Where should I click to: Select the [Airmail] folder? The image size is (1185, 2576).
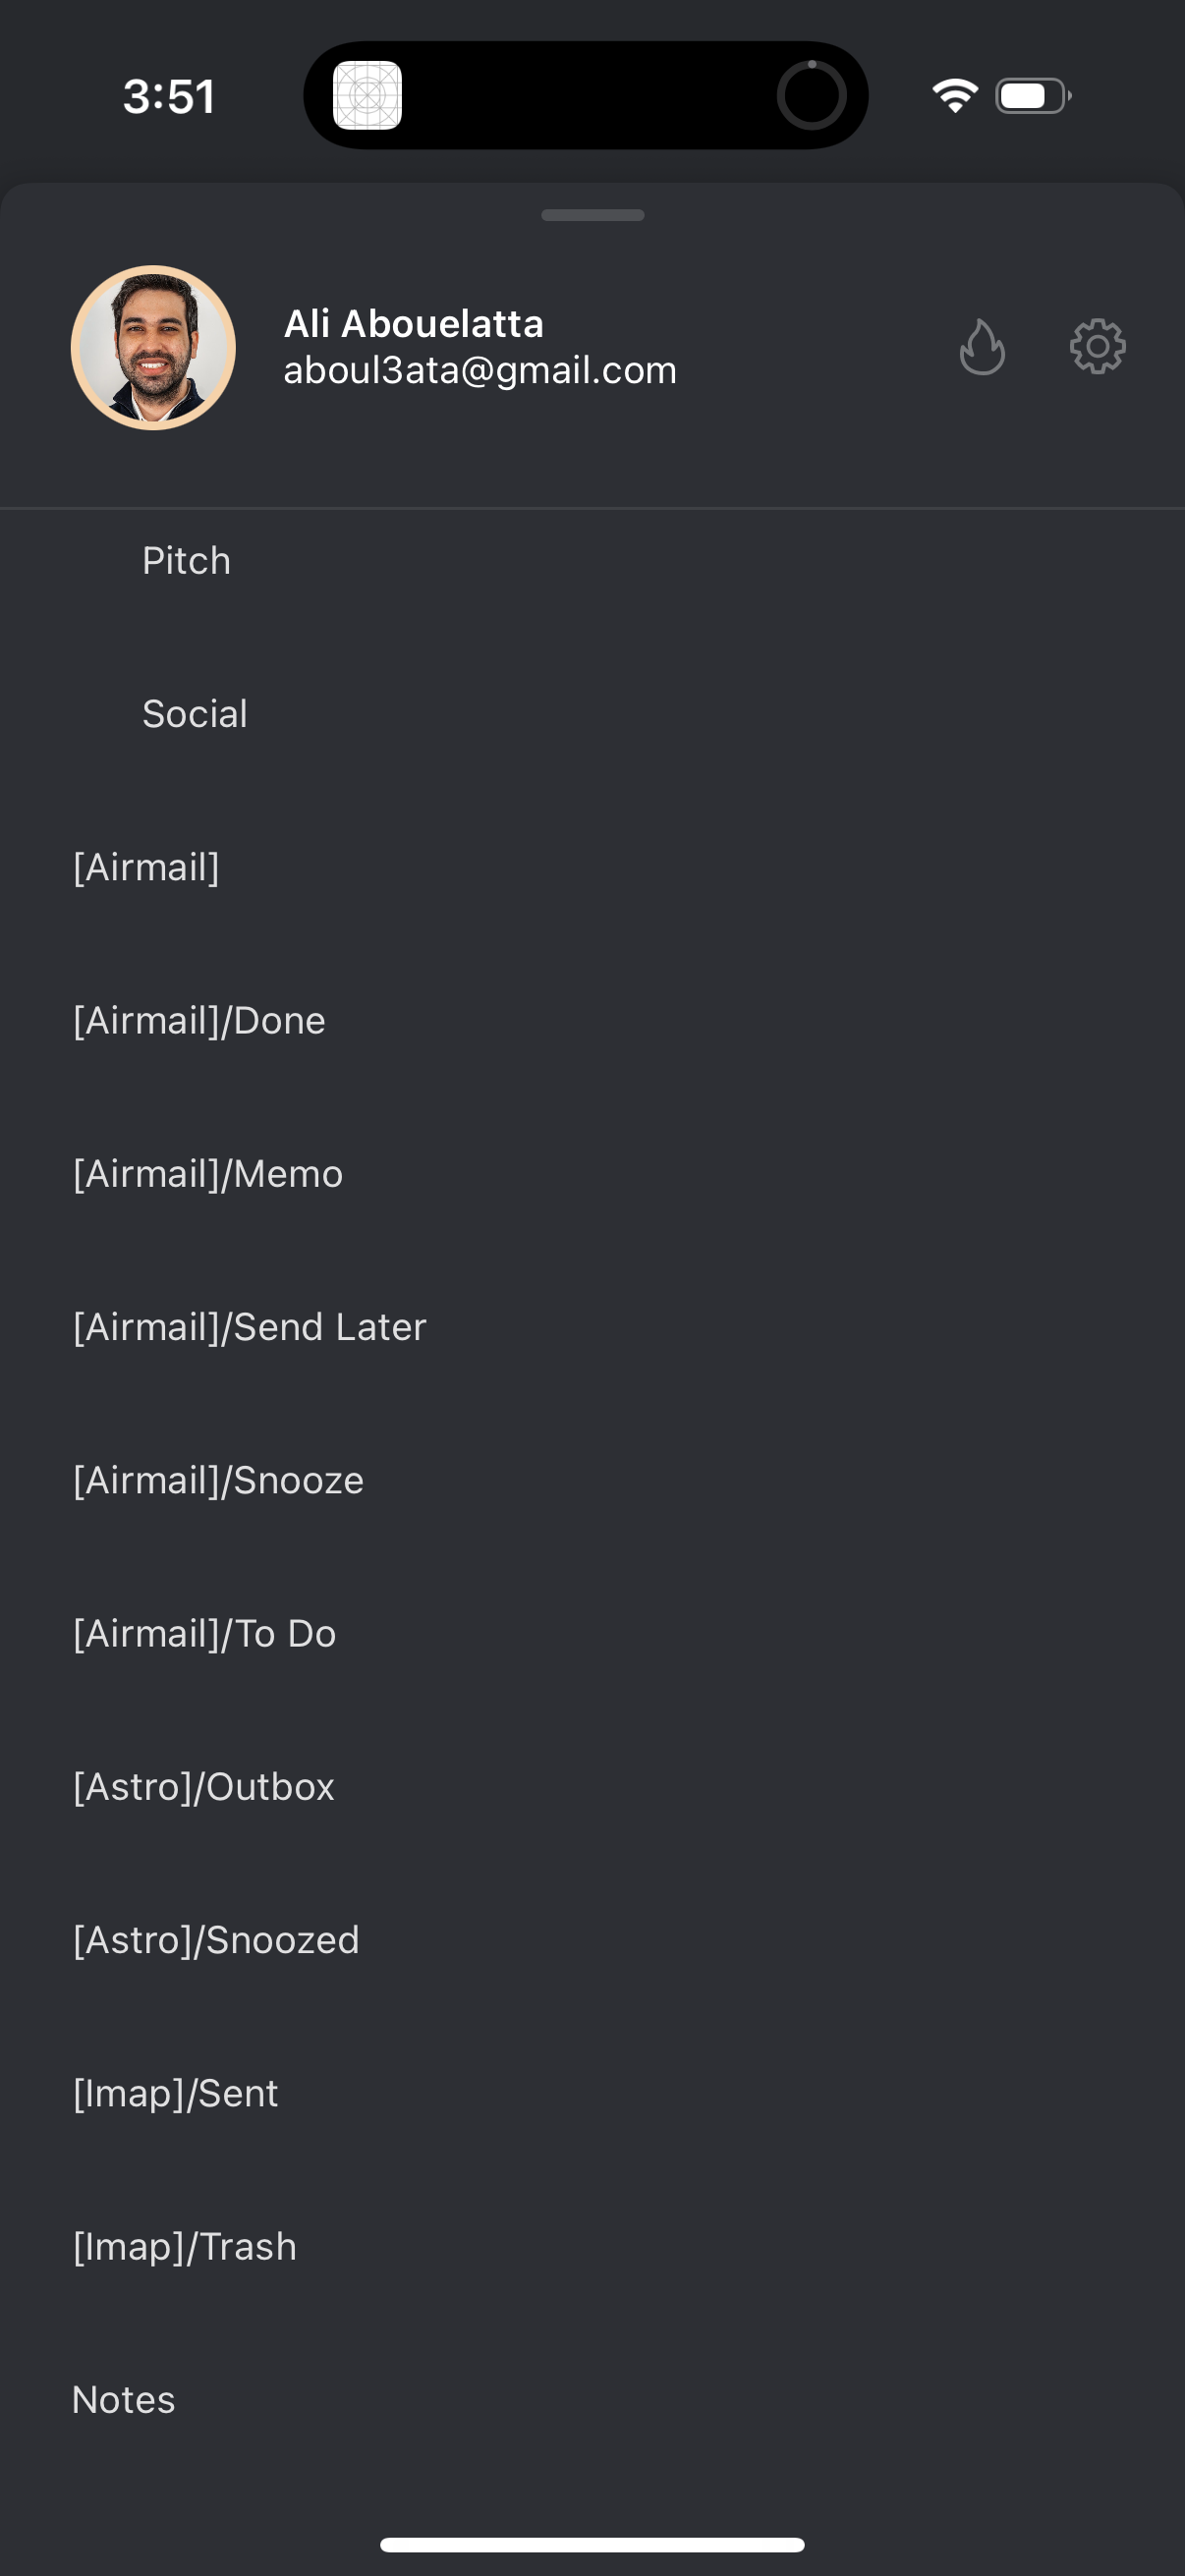pyautogui.click(x=146, y=867)
